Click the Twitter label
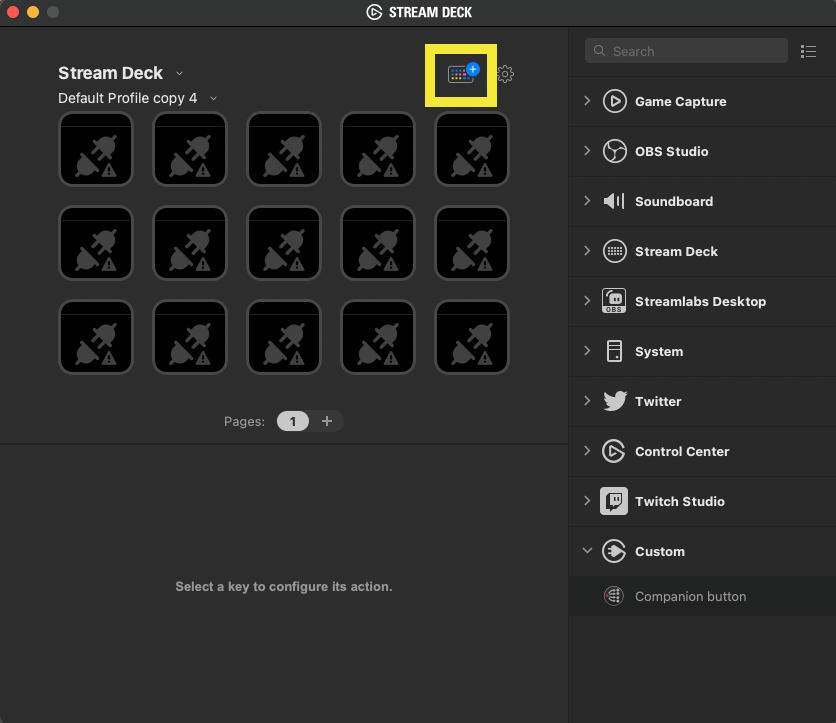Image resolution: width=836 pixels, height=723 pixels. [x=658, y=401]
